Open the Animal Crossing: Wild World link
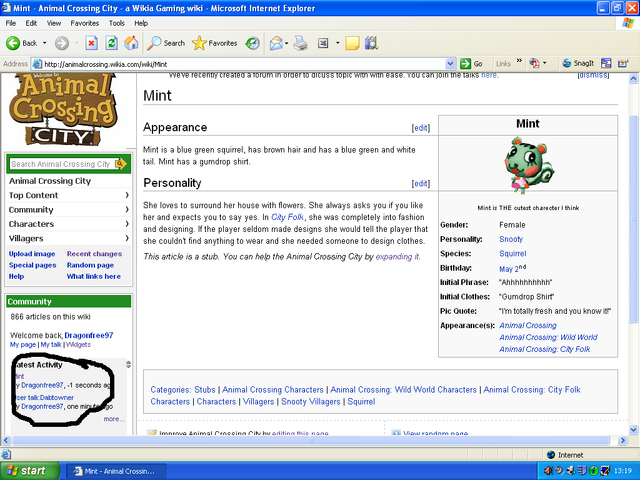This screenshot has width=640, height=480. click(x=548, y=337)
